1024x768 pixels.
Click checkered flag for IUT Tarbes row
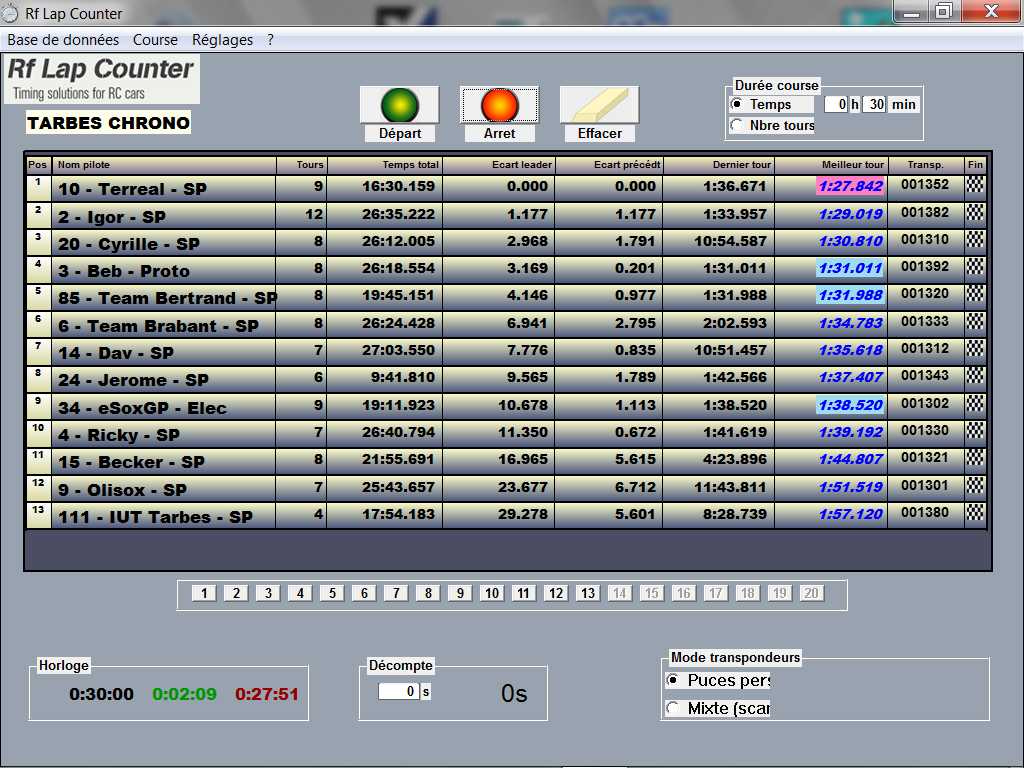point(975,512)
